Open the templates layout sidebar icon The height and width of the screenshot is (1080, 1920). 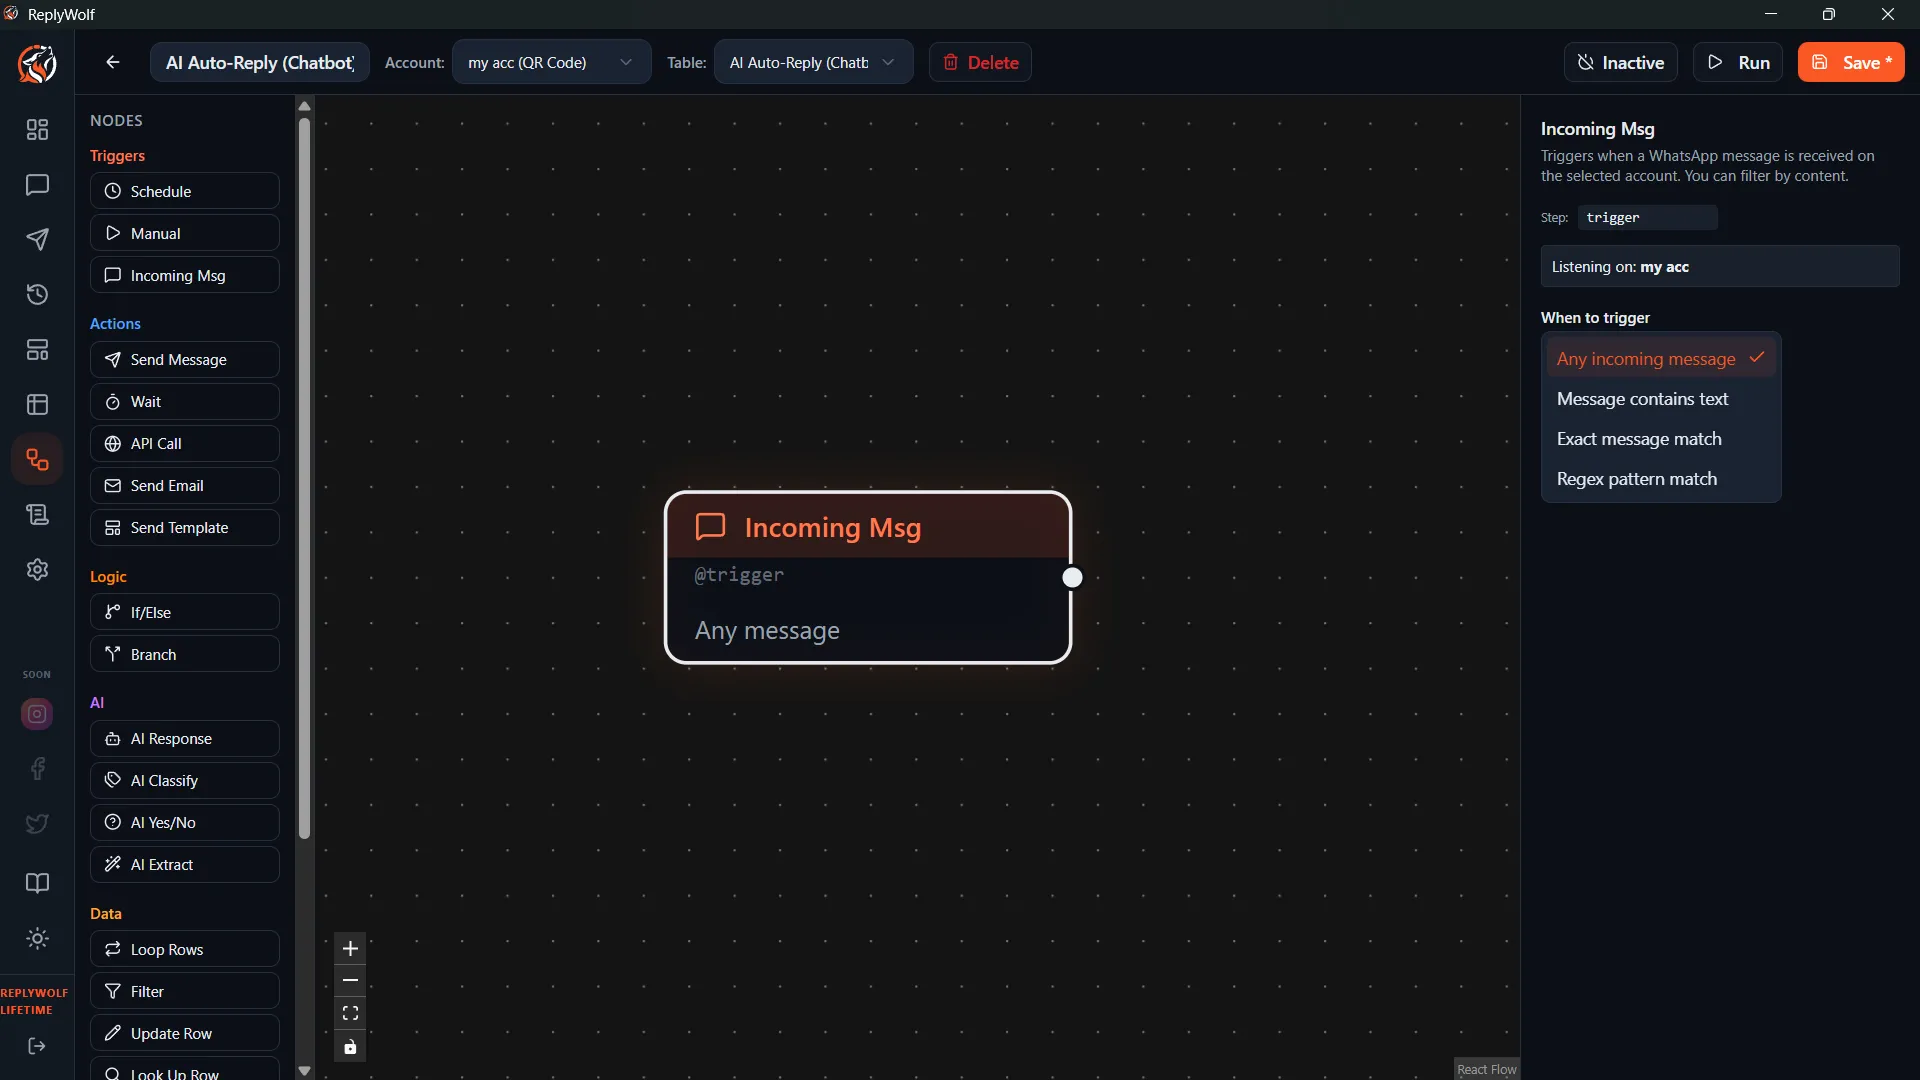pos(37,350)
